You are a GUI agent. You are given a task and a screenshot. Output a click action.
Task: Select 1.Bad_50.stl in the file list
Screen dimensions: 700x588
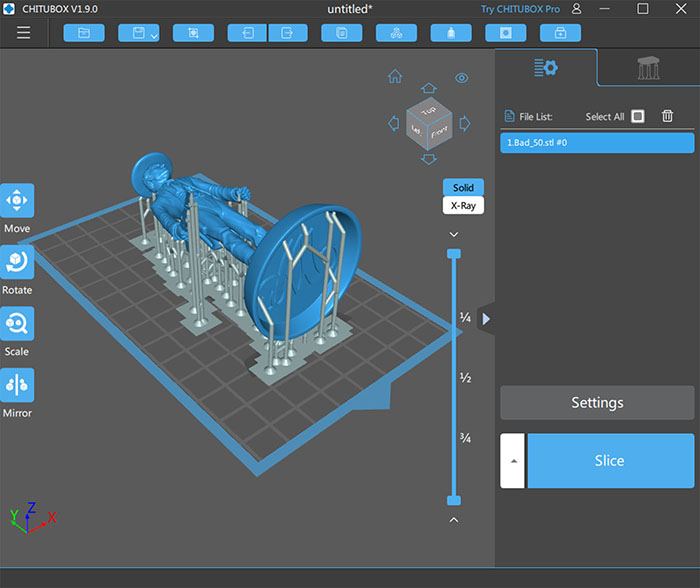tap(597, 143)
